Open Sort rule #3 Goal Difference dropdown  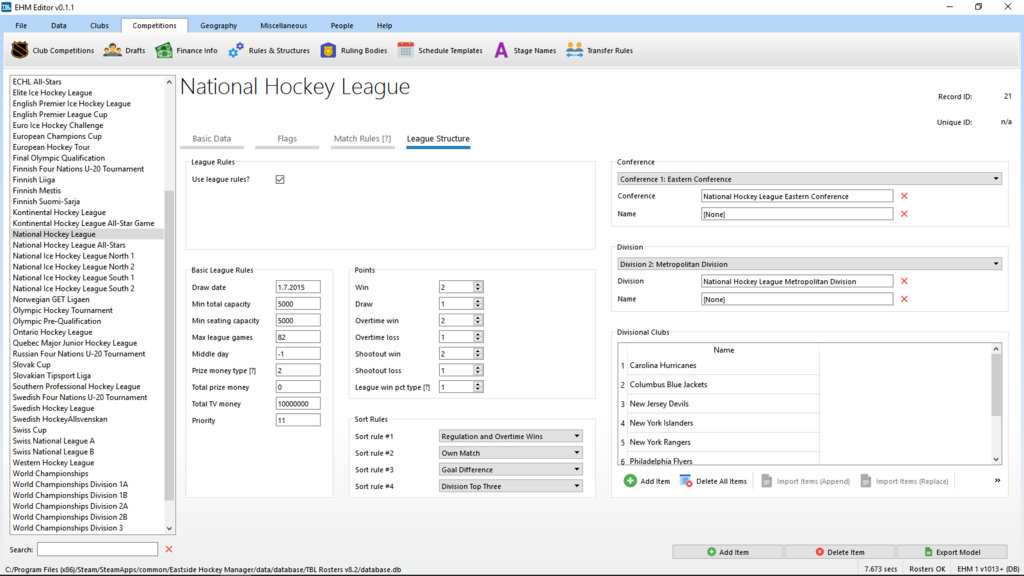[510, 470]
